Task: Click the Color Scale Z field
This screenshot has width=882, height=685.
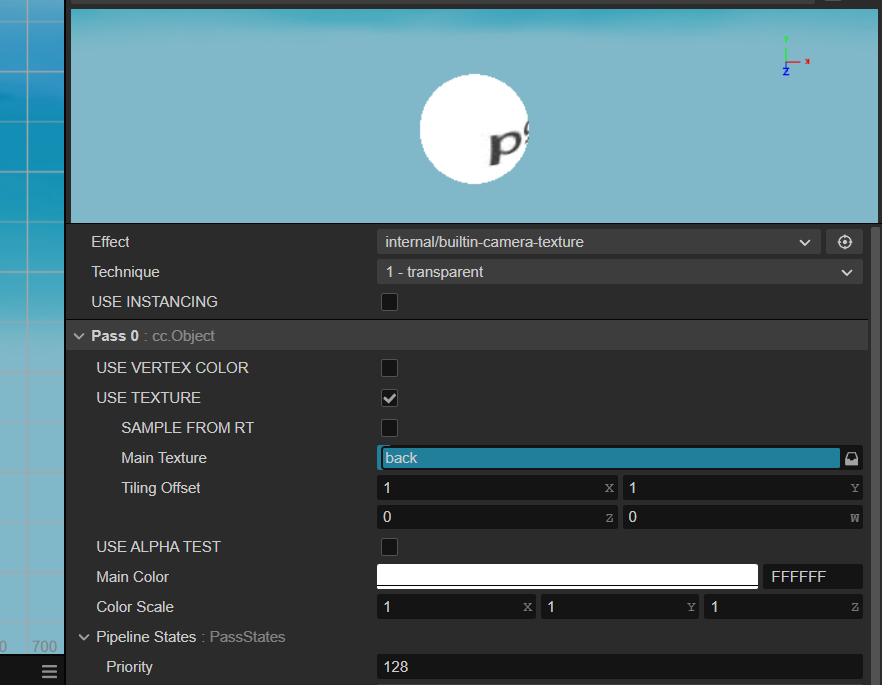Action: tap(783, 607)
